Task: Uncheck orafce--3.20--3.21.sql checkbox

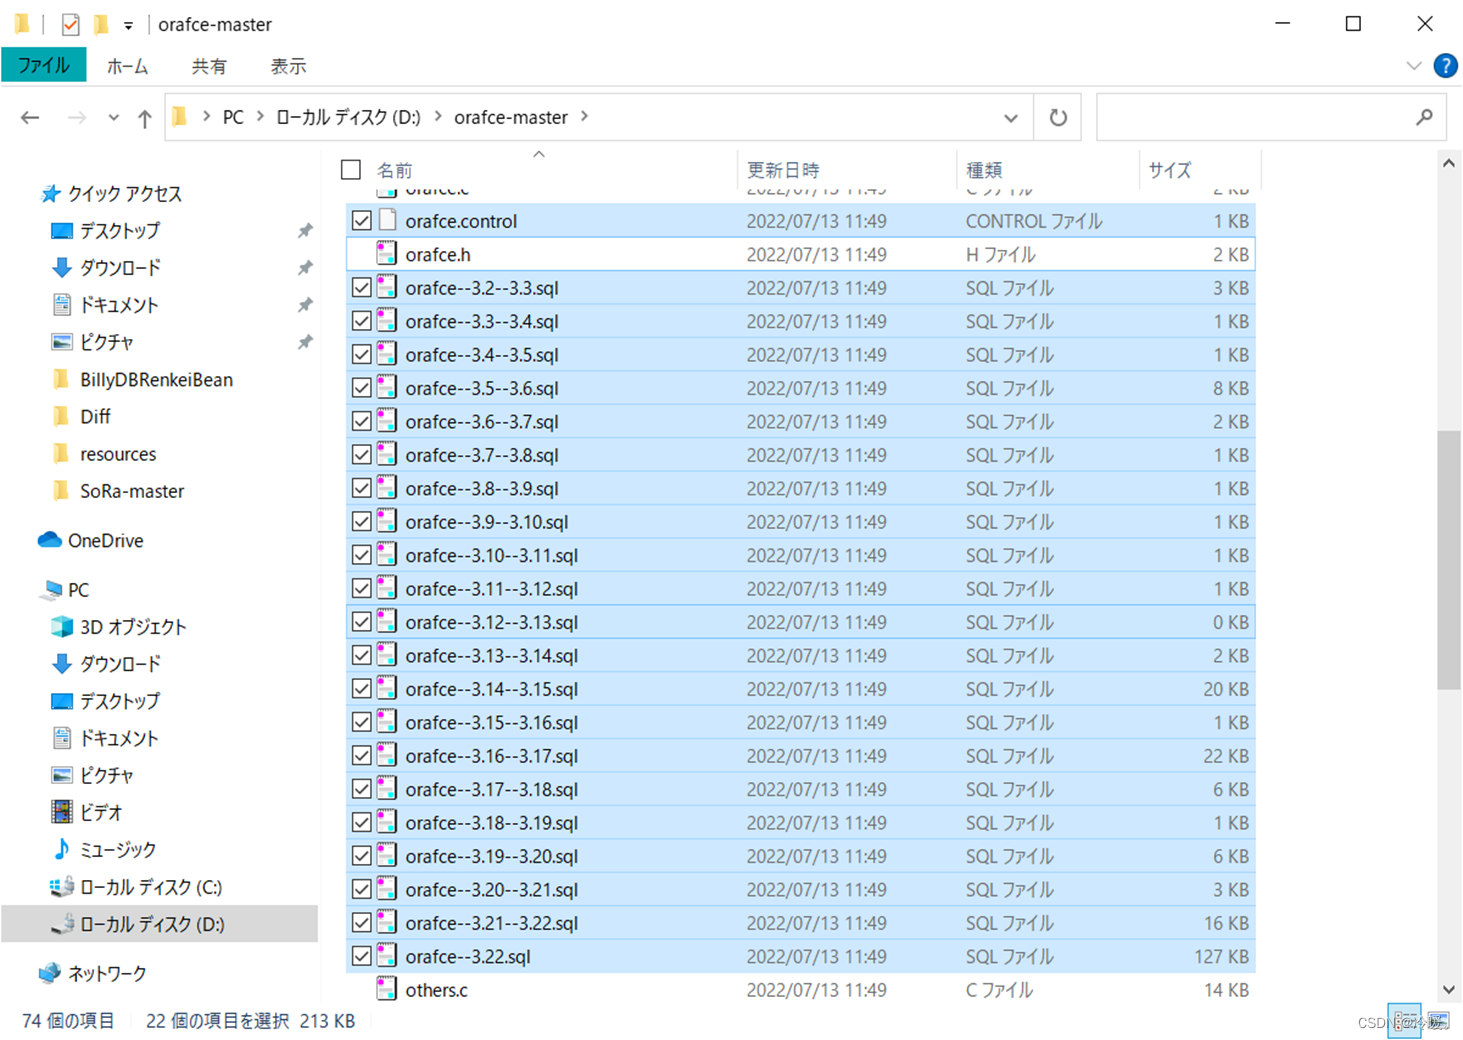Action: pyautogui.click(x=362, y=889)
